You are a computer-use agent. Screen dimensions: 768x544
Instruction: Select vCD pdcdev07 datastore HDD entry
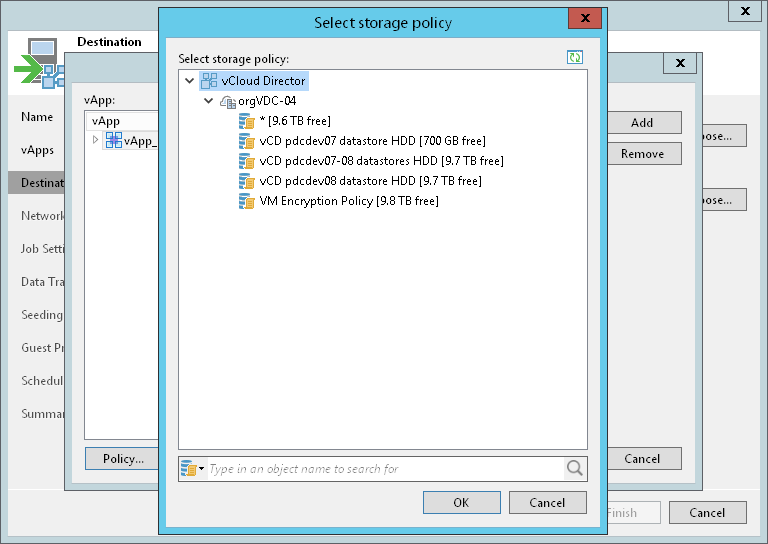click(372, 141)
